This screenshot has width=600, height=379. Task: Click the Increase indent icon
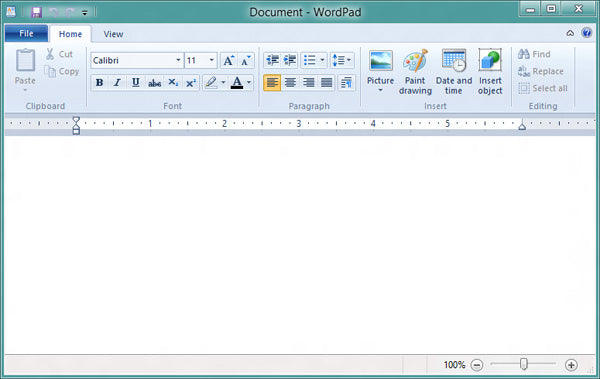click(x=290, y=60)
